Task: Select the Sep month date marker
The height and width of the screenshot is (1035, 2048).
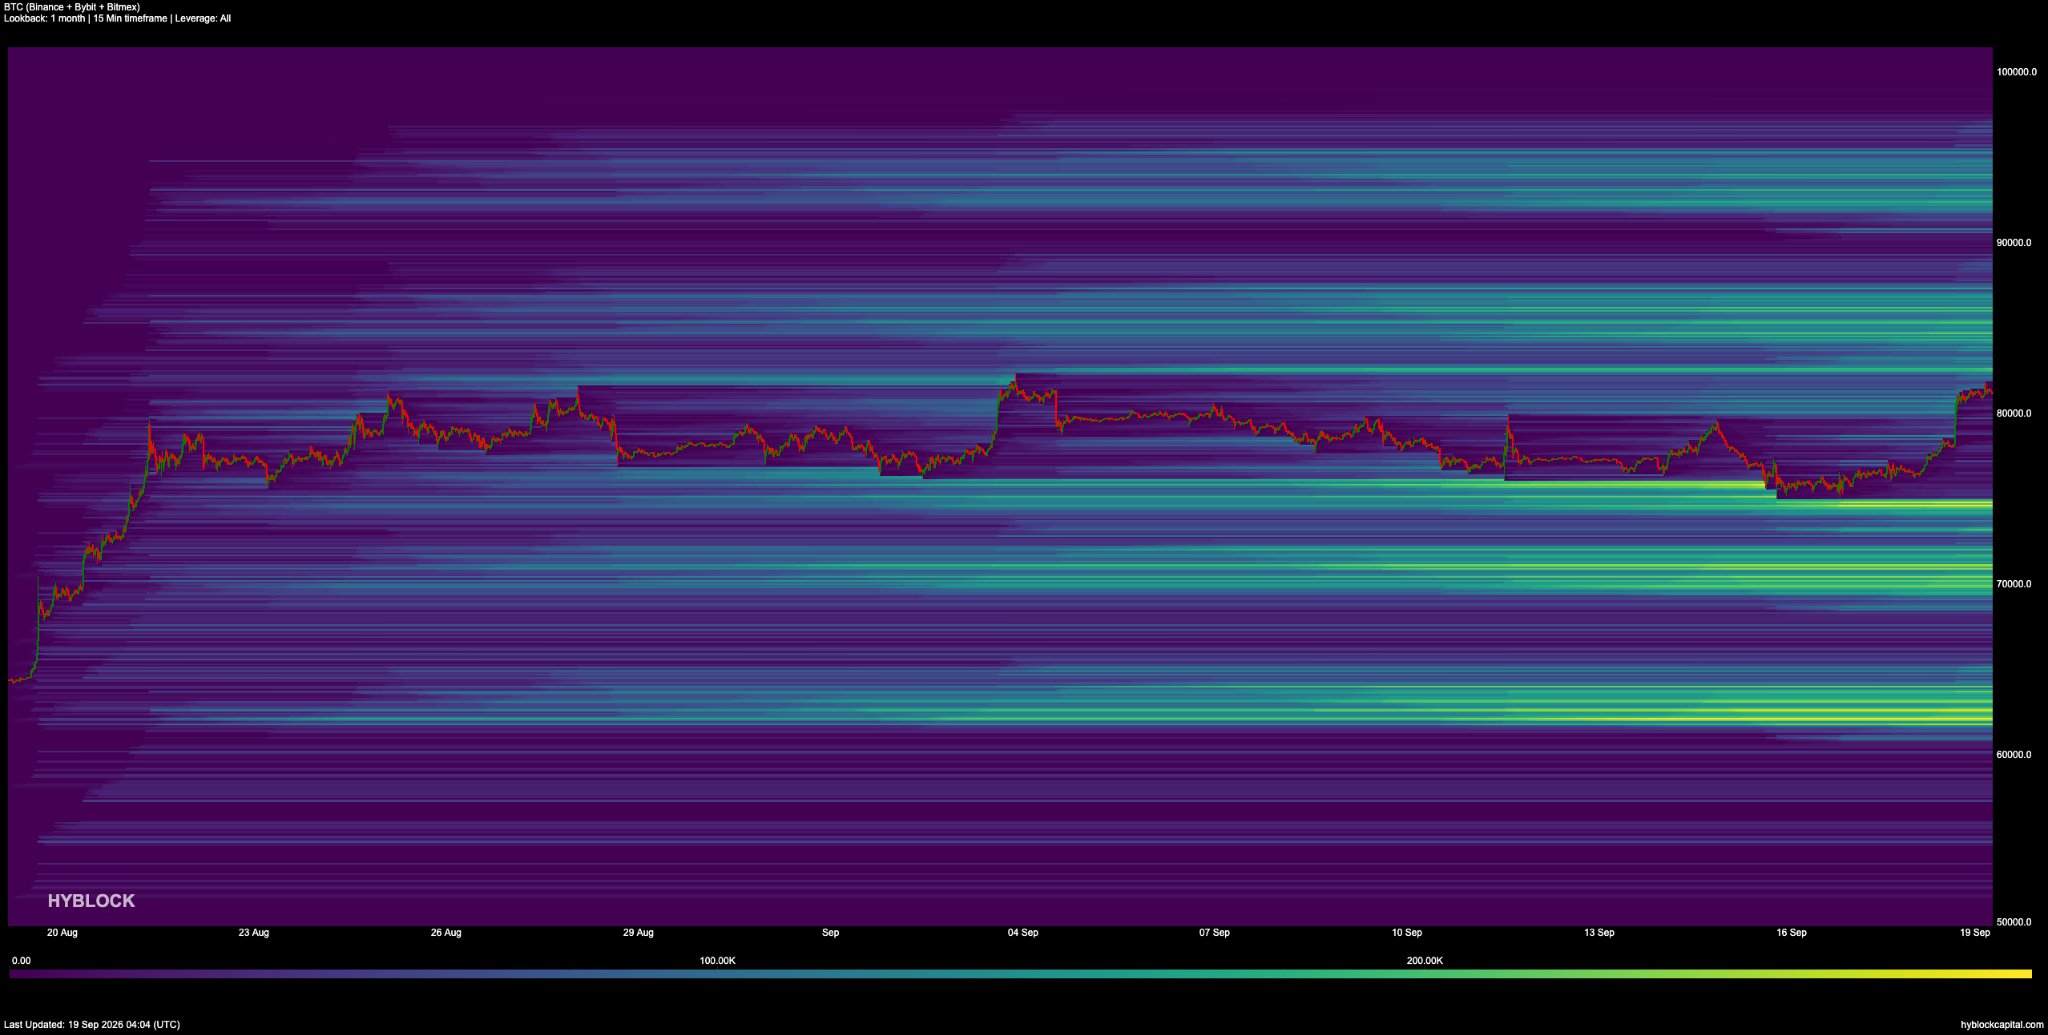Action: 831,933
